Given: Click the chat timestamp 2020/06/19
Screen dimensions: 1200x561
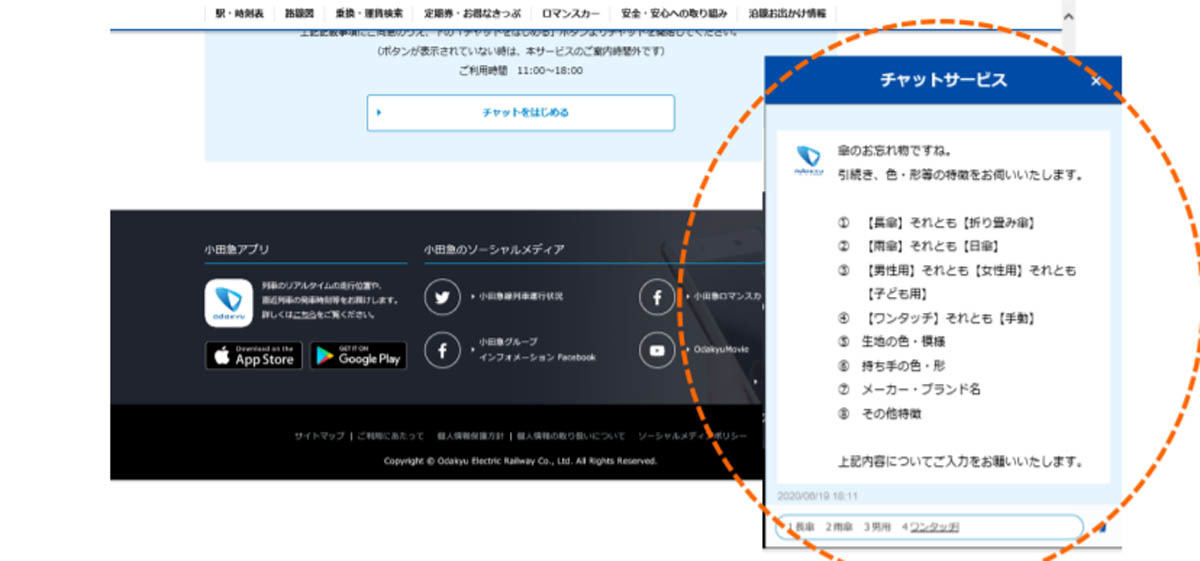Looking at the screenshot, I should point(817,496).
